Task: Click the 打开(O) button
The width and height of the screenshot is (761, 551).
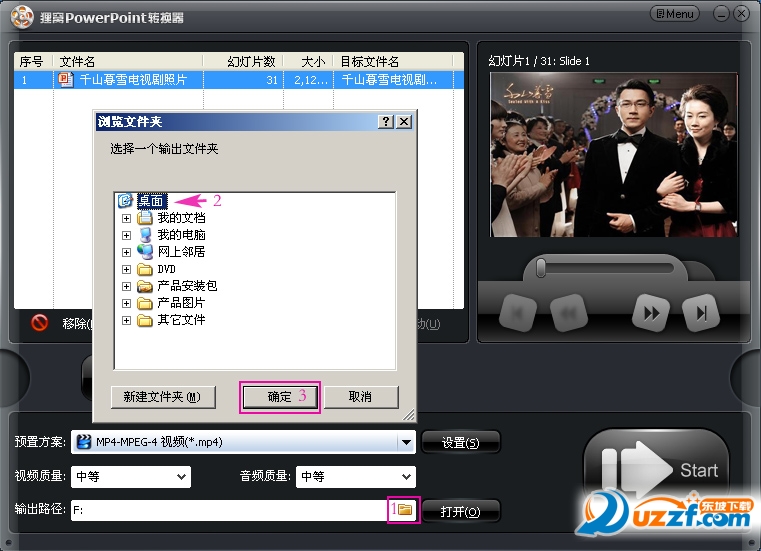Action: (x=461, y=511)
